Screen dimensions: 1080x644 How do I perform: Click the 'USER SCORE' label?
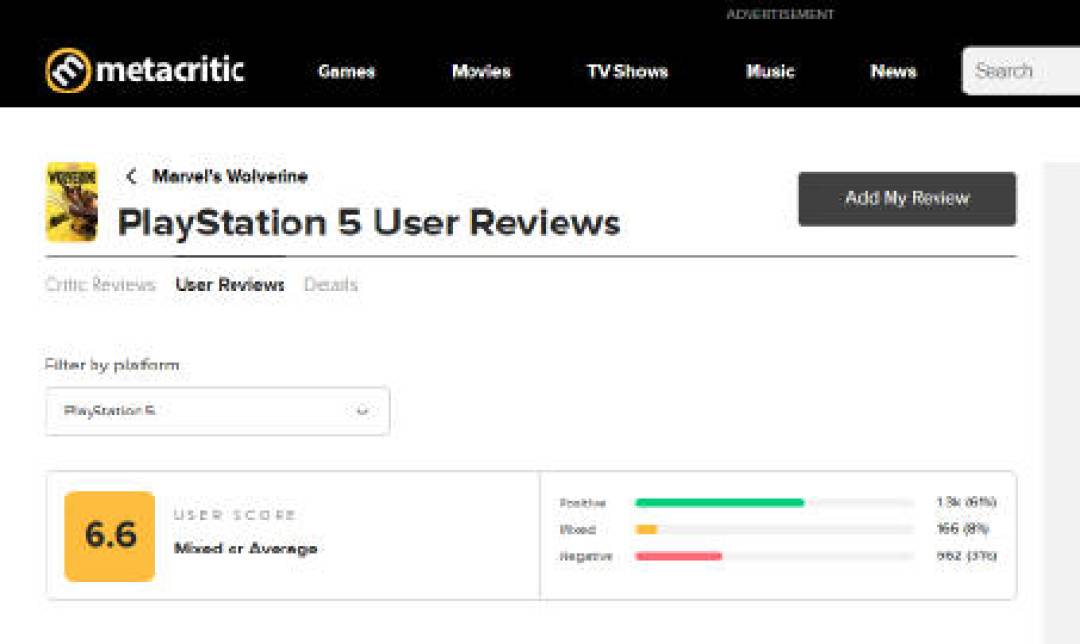[235, 515]
